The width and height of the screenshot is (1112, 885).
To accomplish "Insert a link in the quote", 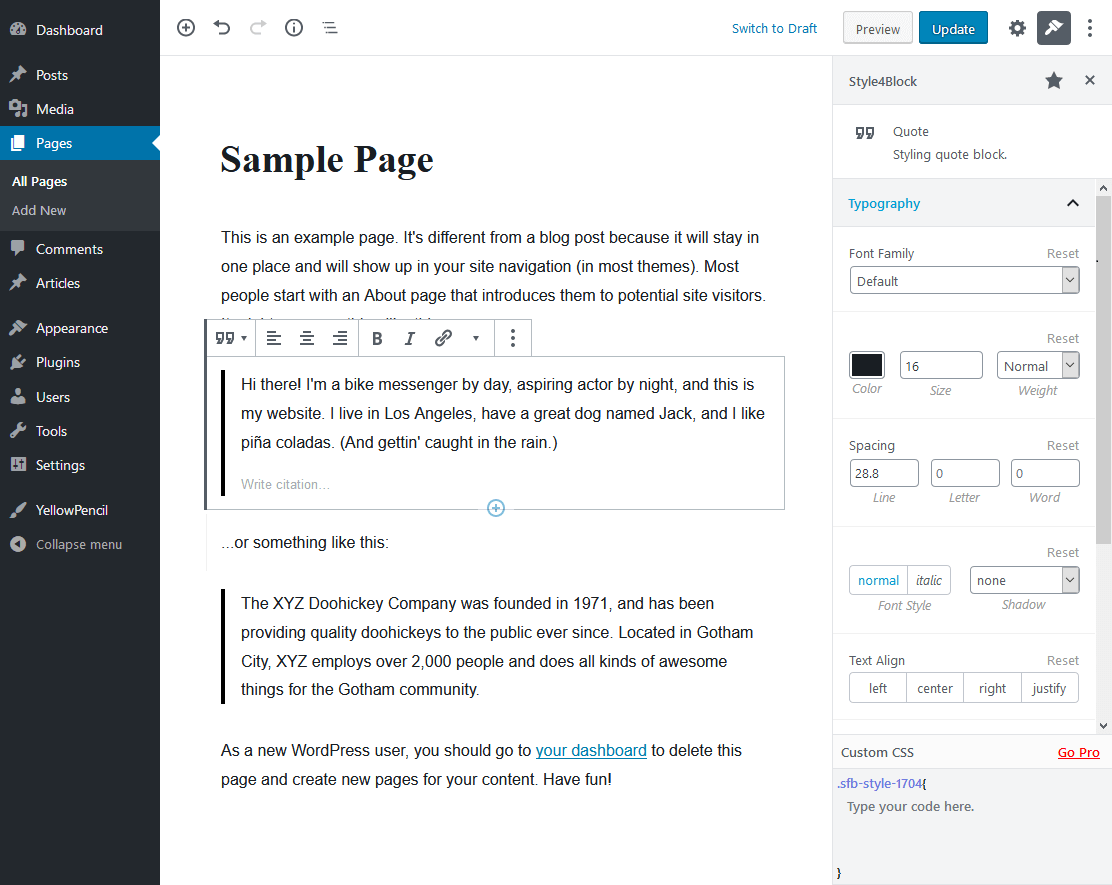I will 442,338.
